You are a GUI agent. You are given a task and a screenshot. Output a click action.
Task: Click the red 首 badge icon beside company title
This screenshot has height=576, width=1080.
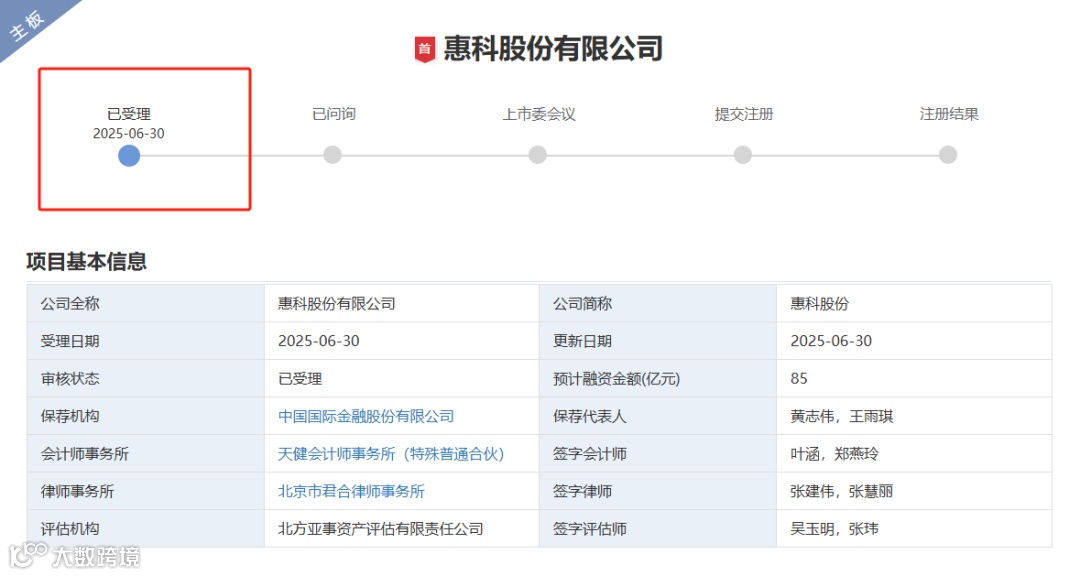pos(424,50)
